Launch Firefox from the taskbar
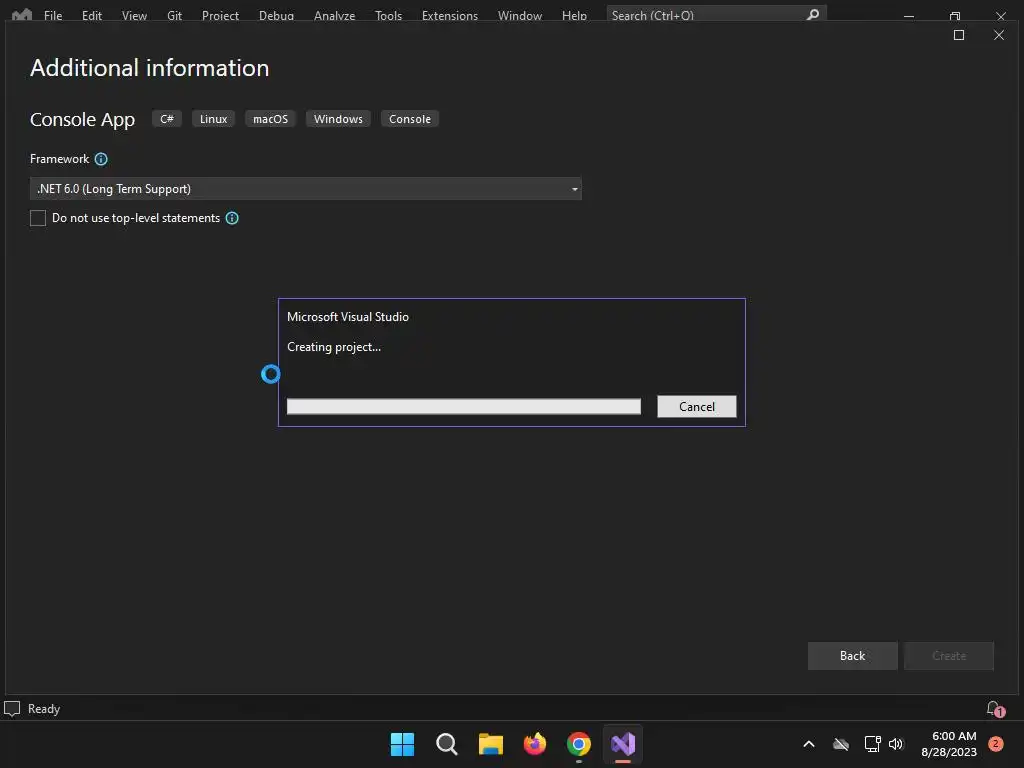This screenshot has height=768, width=1024. coord(535,744)
